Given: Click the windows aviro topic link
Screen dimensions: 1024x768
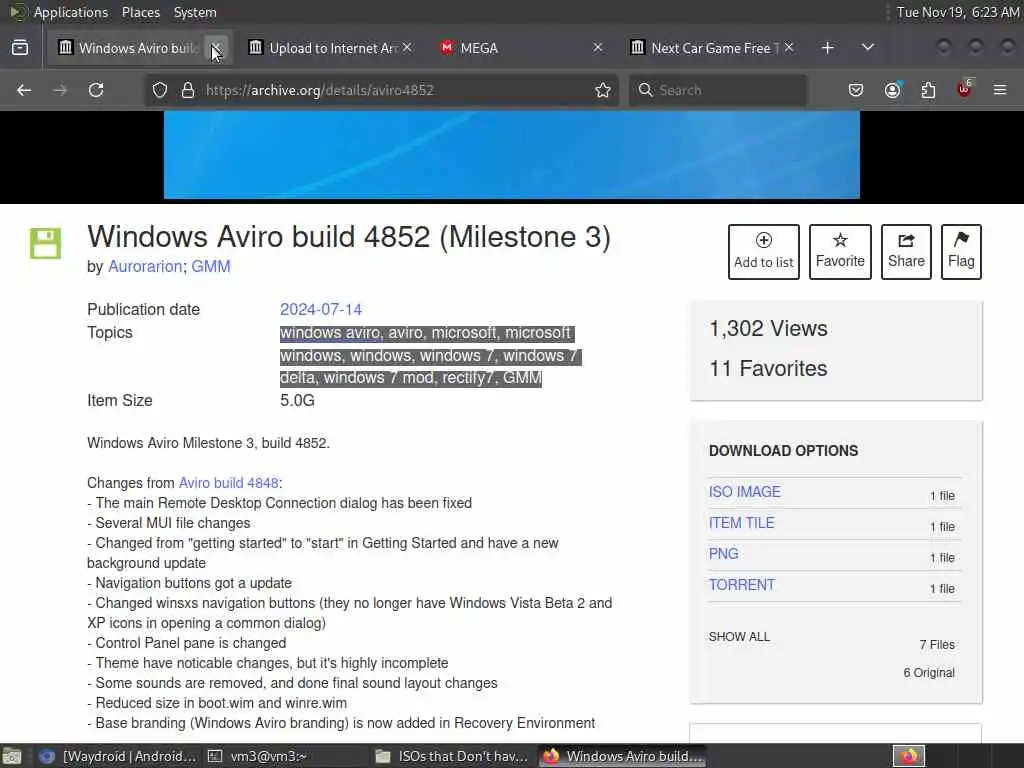Looking at the screenshot, I should pyautogui.click(x=330, y=333).
